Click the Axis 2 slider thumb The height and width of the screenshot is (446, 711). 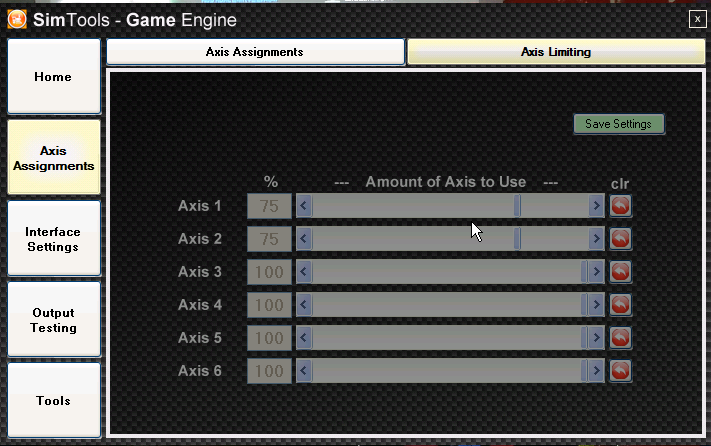coord(517,239)
